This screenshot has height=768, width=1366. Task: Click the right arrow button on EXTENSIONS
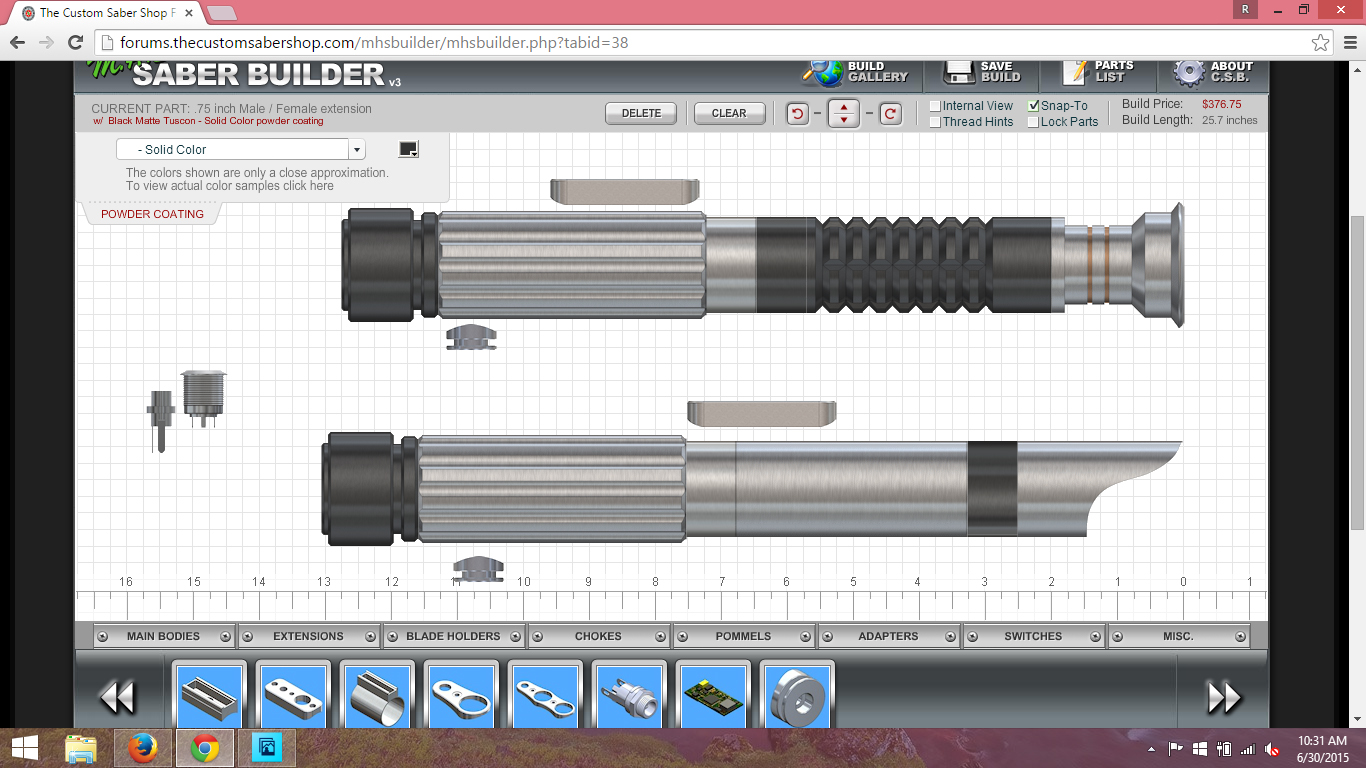pyautogui.click(x=370, y=636)
